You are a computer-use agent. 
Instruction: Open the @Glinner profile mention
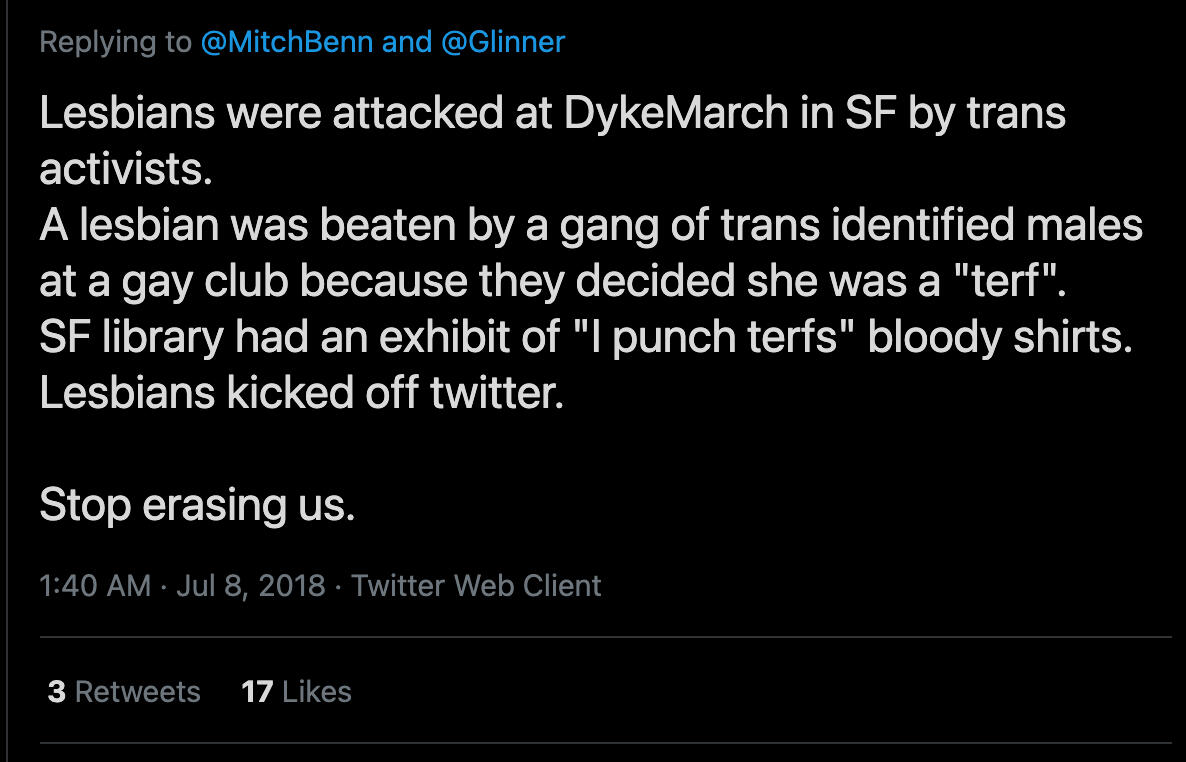[502, 43]
